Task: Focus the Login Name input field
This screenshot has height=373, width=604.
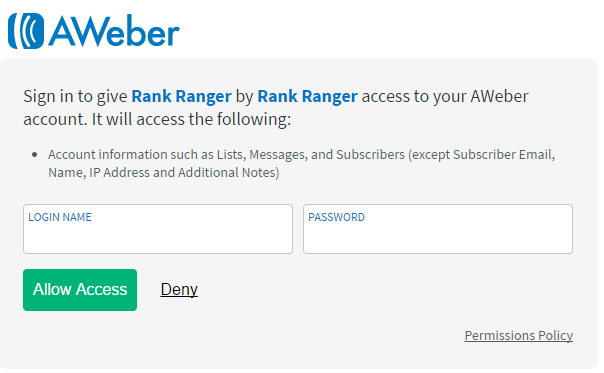Action: coord(158,229)
